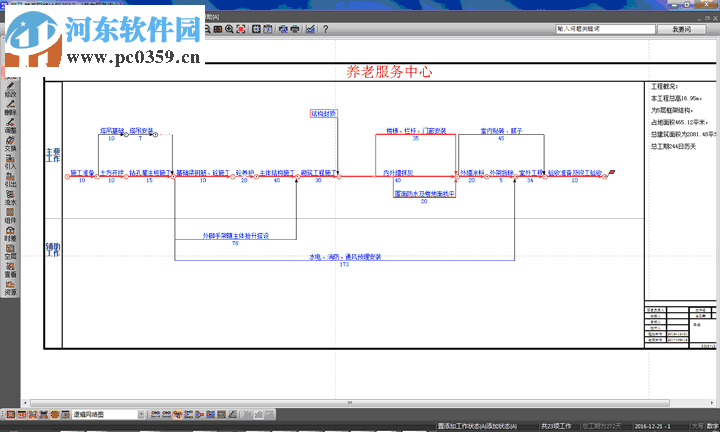Click the horizontal scrollbar left arrow

point(25,403)
